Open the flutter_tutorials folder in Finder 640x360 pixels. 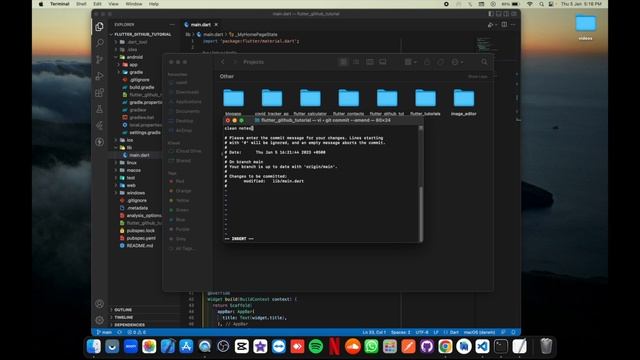(425, 102)
